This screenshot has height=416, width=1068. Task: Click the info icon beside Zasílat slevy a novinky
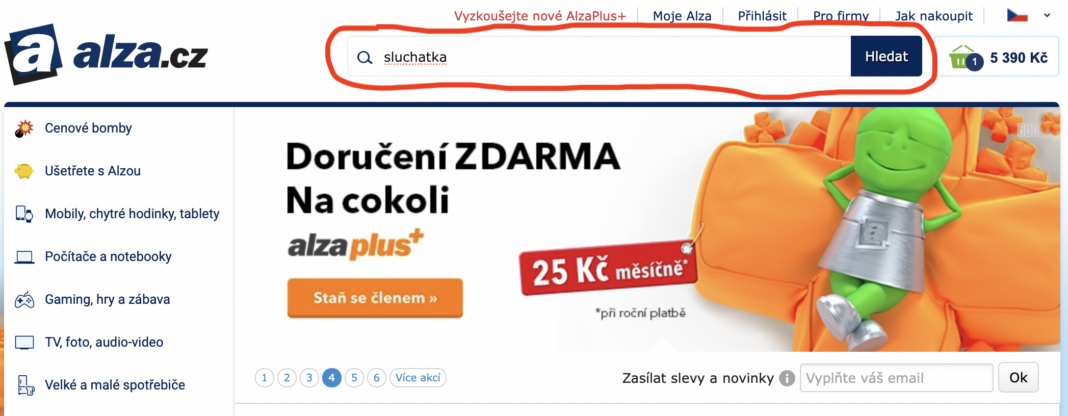[787, 378]
